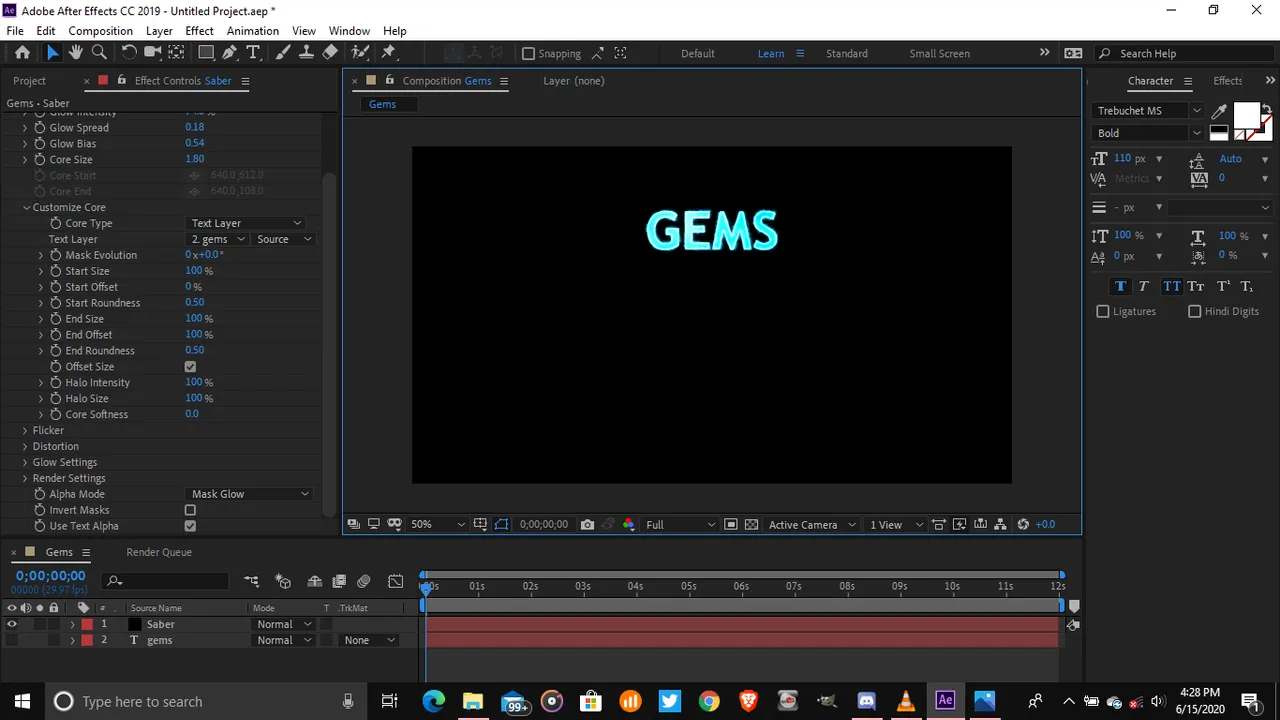Image resolution: width=1280 pixels, height=720 pixels.
Task: Select the Brush tool
Action: (283, 53)
